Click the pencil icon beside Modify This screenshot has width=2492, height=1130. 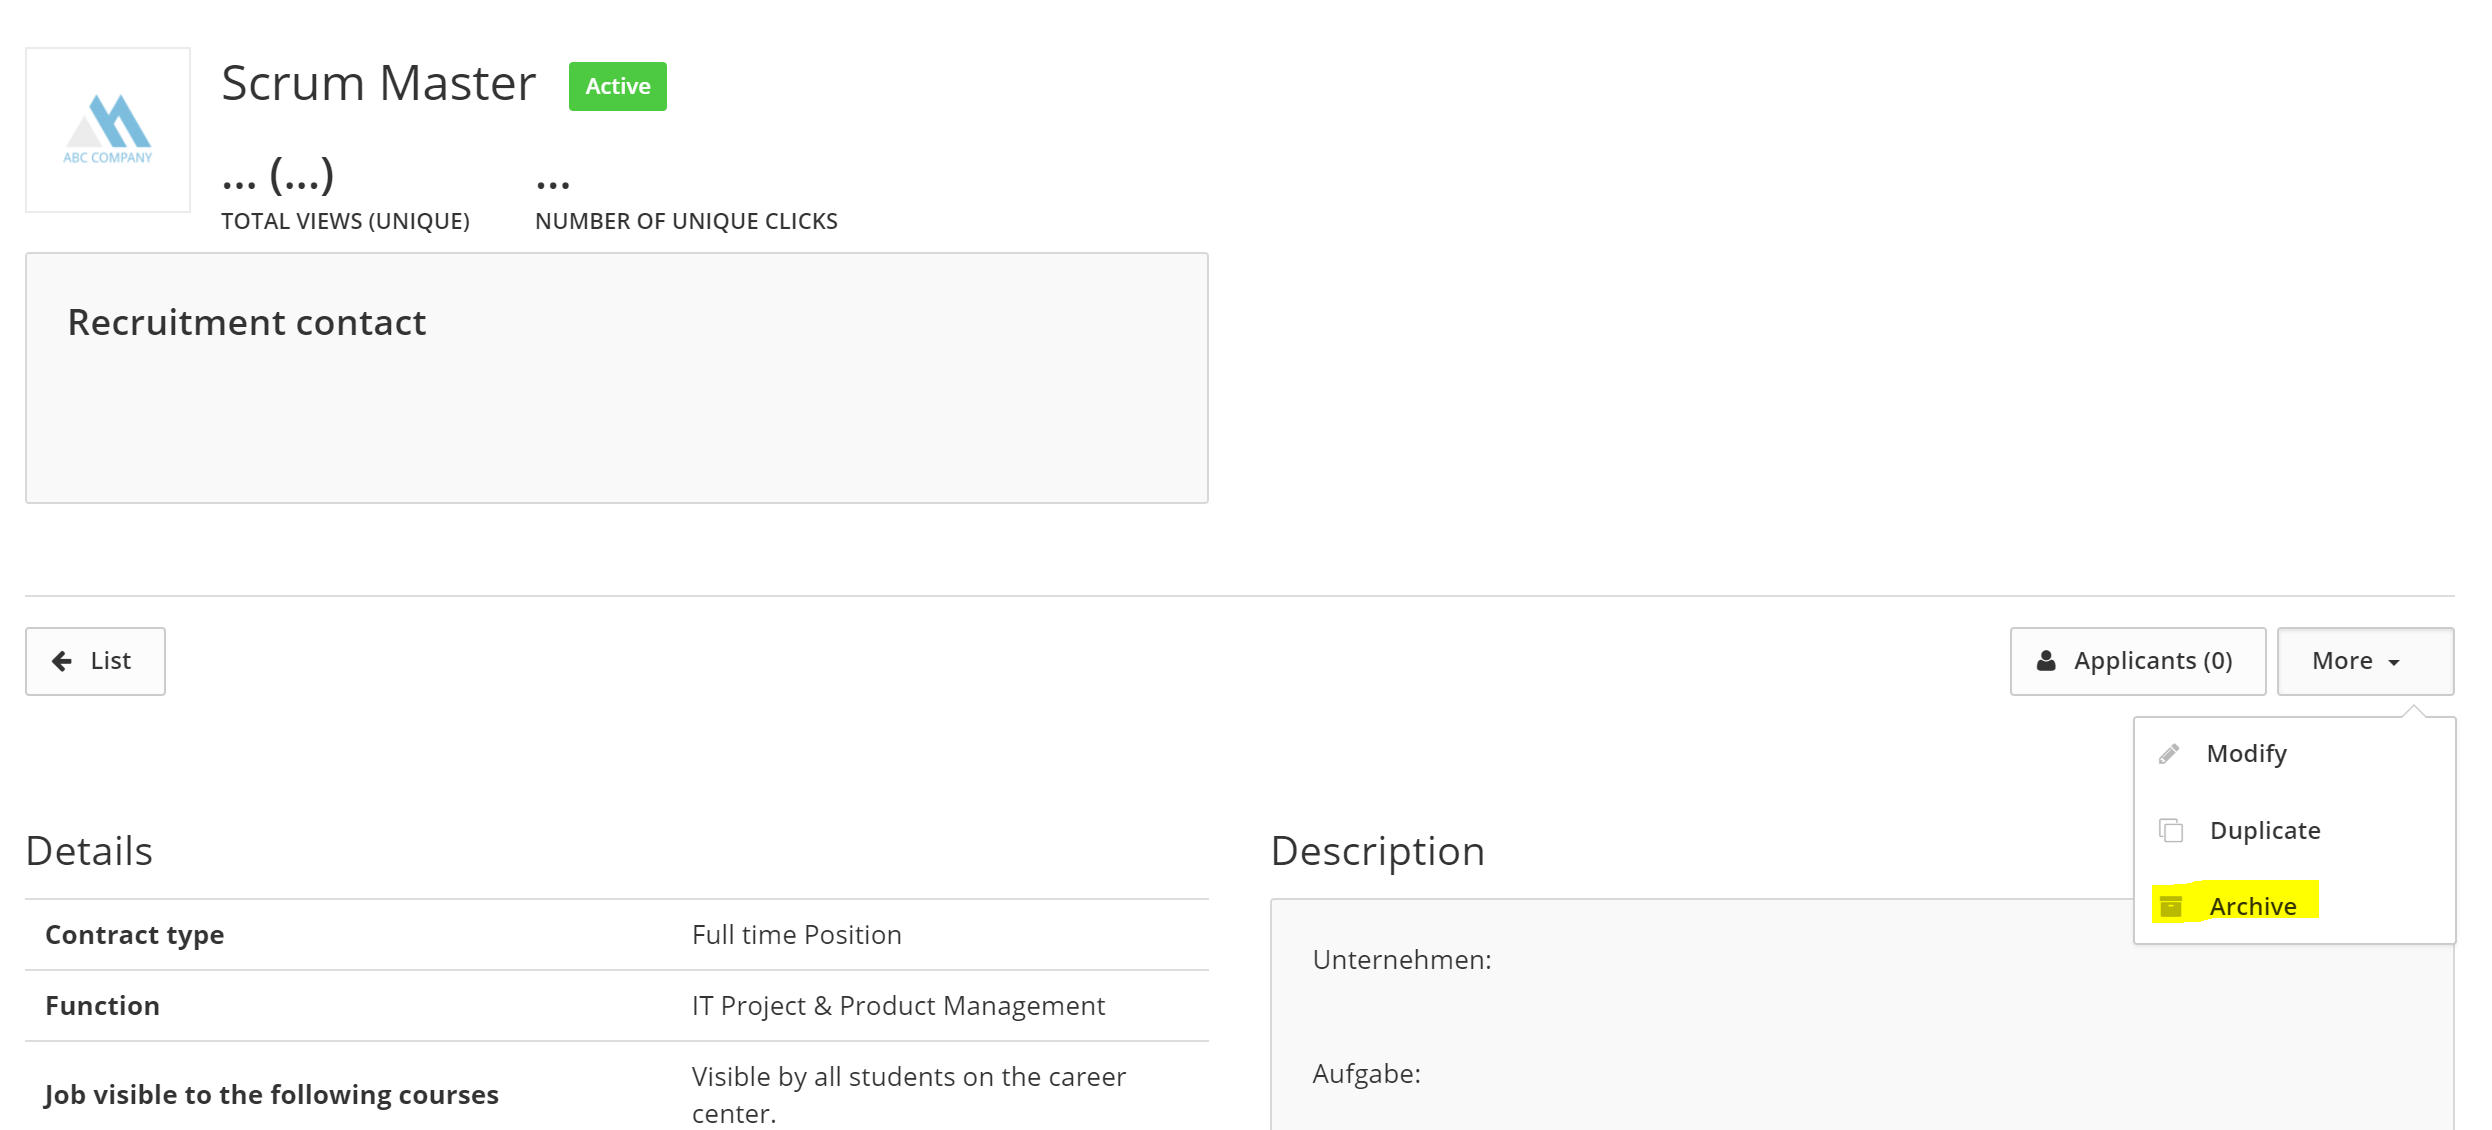coord(2169,754)
